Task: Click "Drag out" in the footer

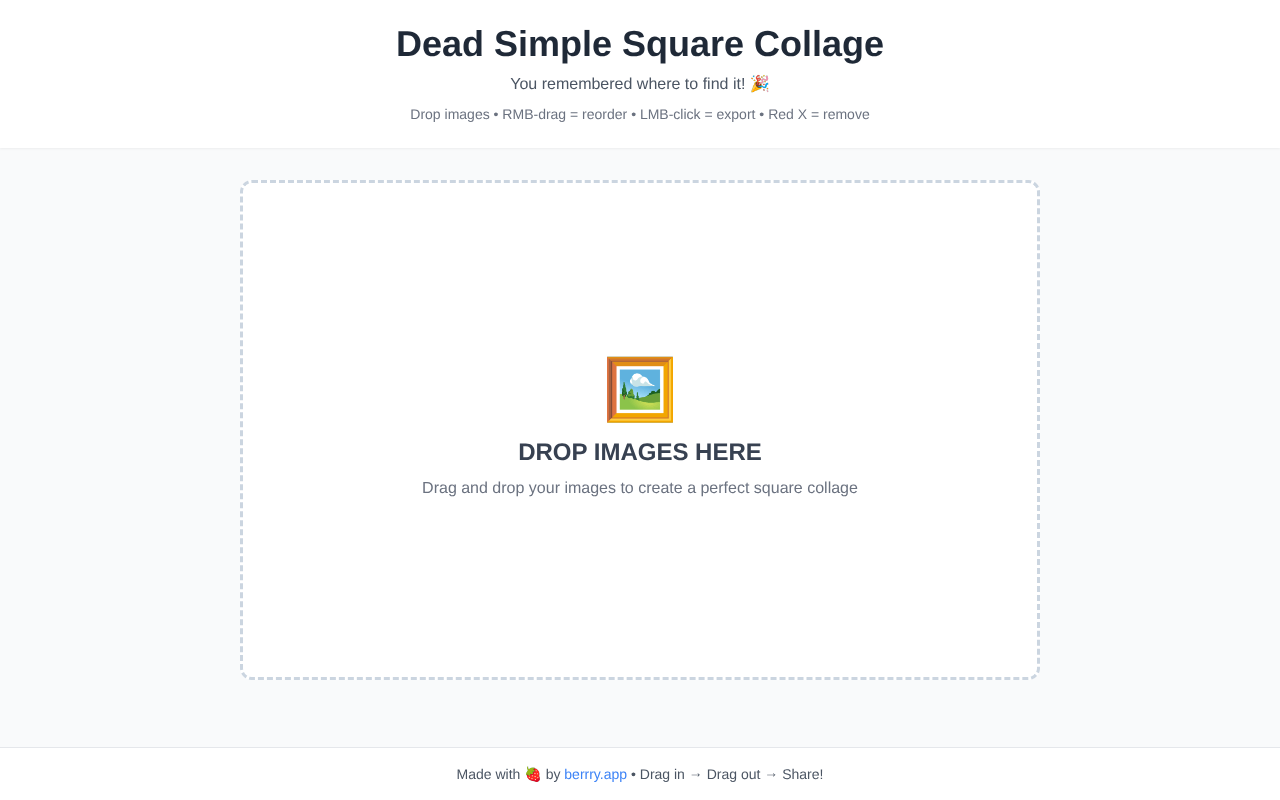Action: [x=733, y=774]
